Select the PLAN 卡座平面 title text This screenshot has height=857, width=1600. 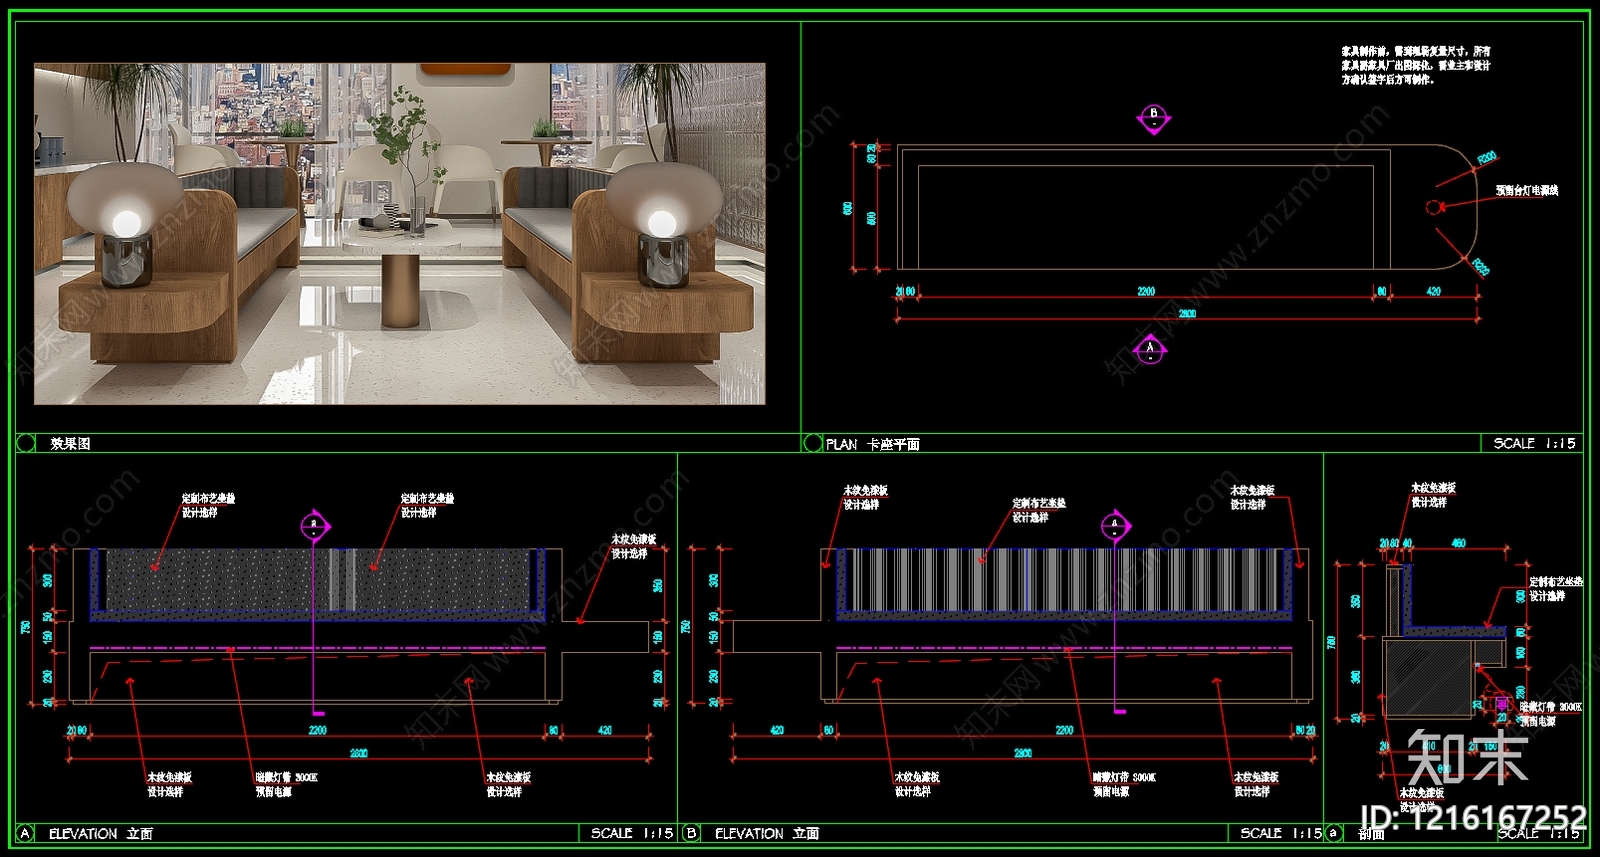point(873,444)
